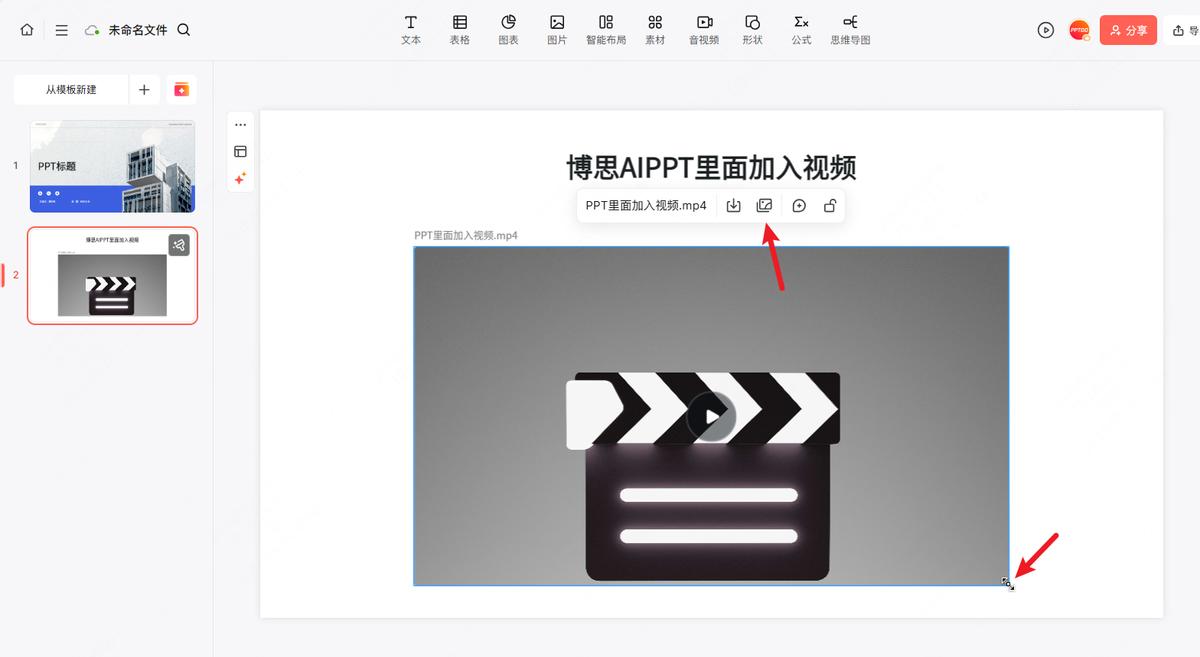Click the 从模板新建 template button
The image size is (1200, 657).
coord(70,89)
